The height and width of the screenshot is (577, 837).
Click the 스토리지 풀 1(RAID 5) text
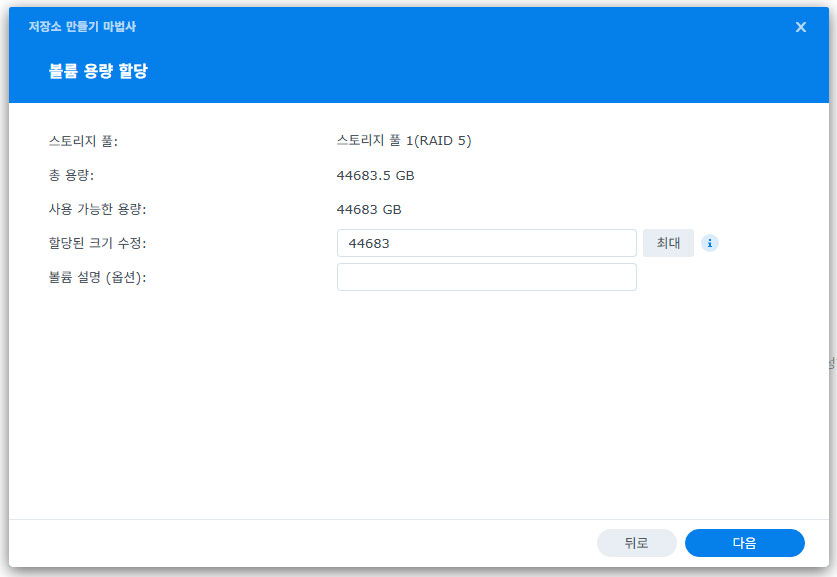pos(404,141)
